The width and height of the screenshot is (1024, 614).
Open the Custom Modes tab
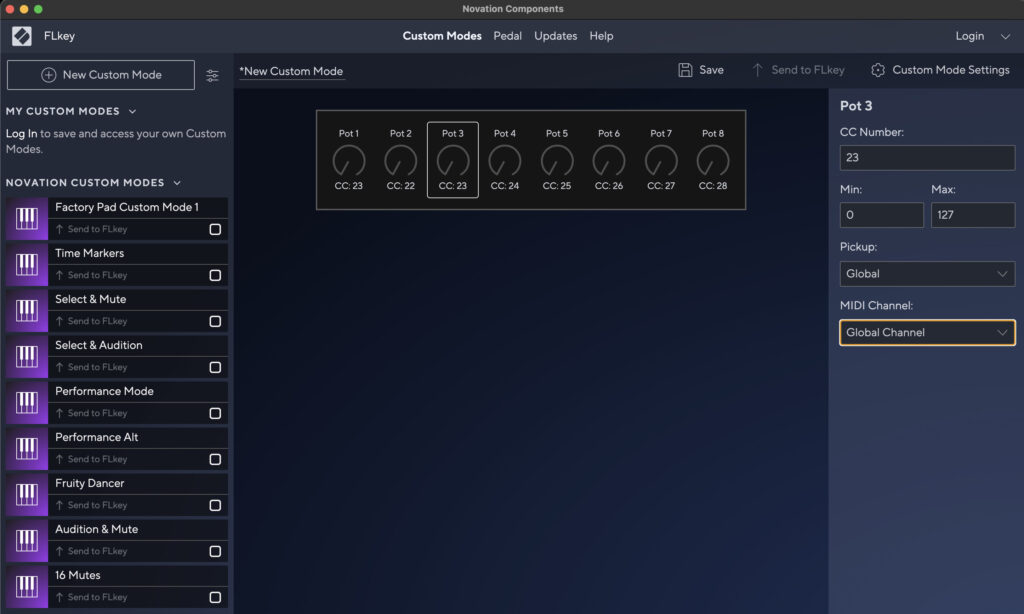pos(442,36)
